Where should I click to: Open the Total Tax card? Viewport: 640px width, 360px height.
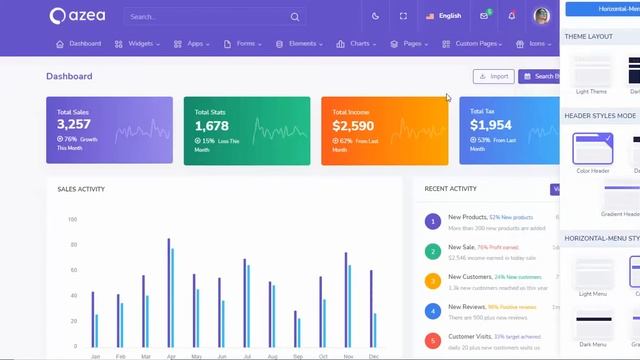point(509,131)
